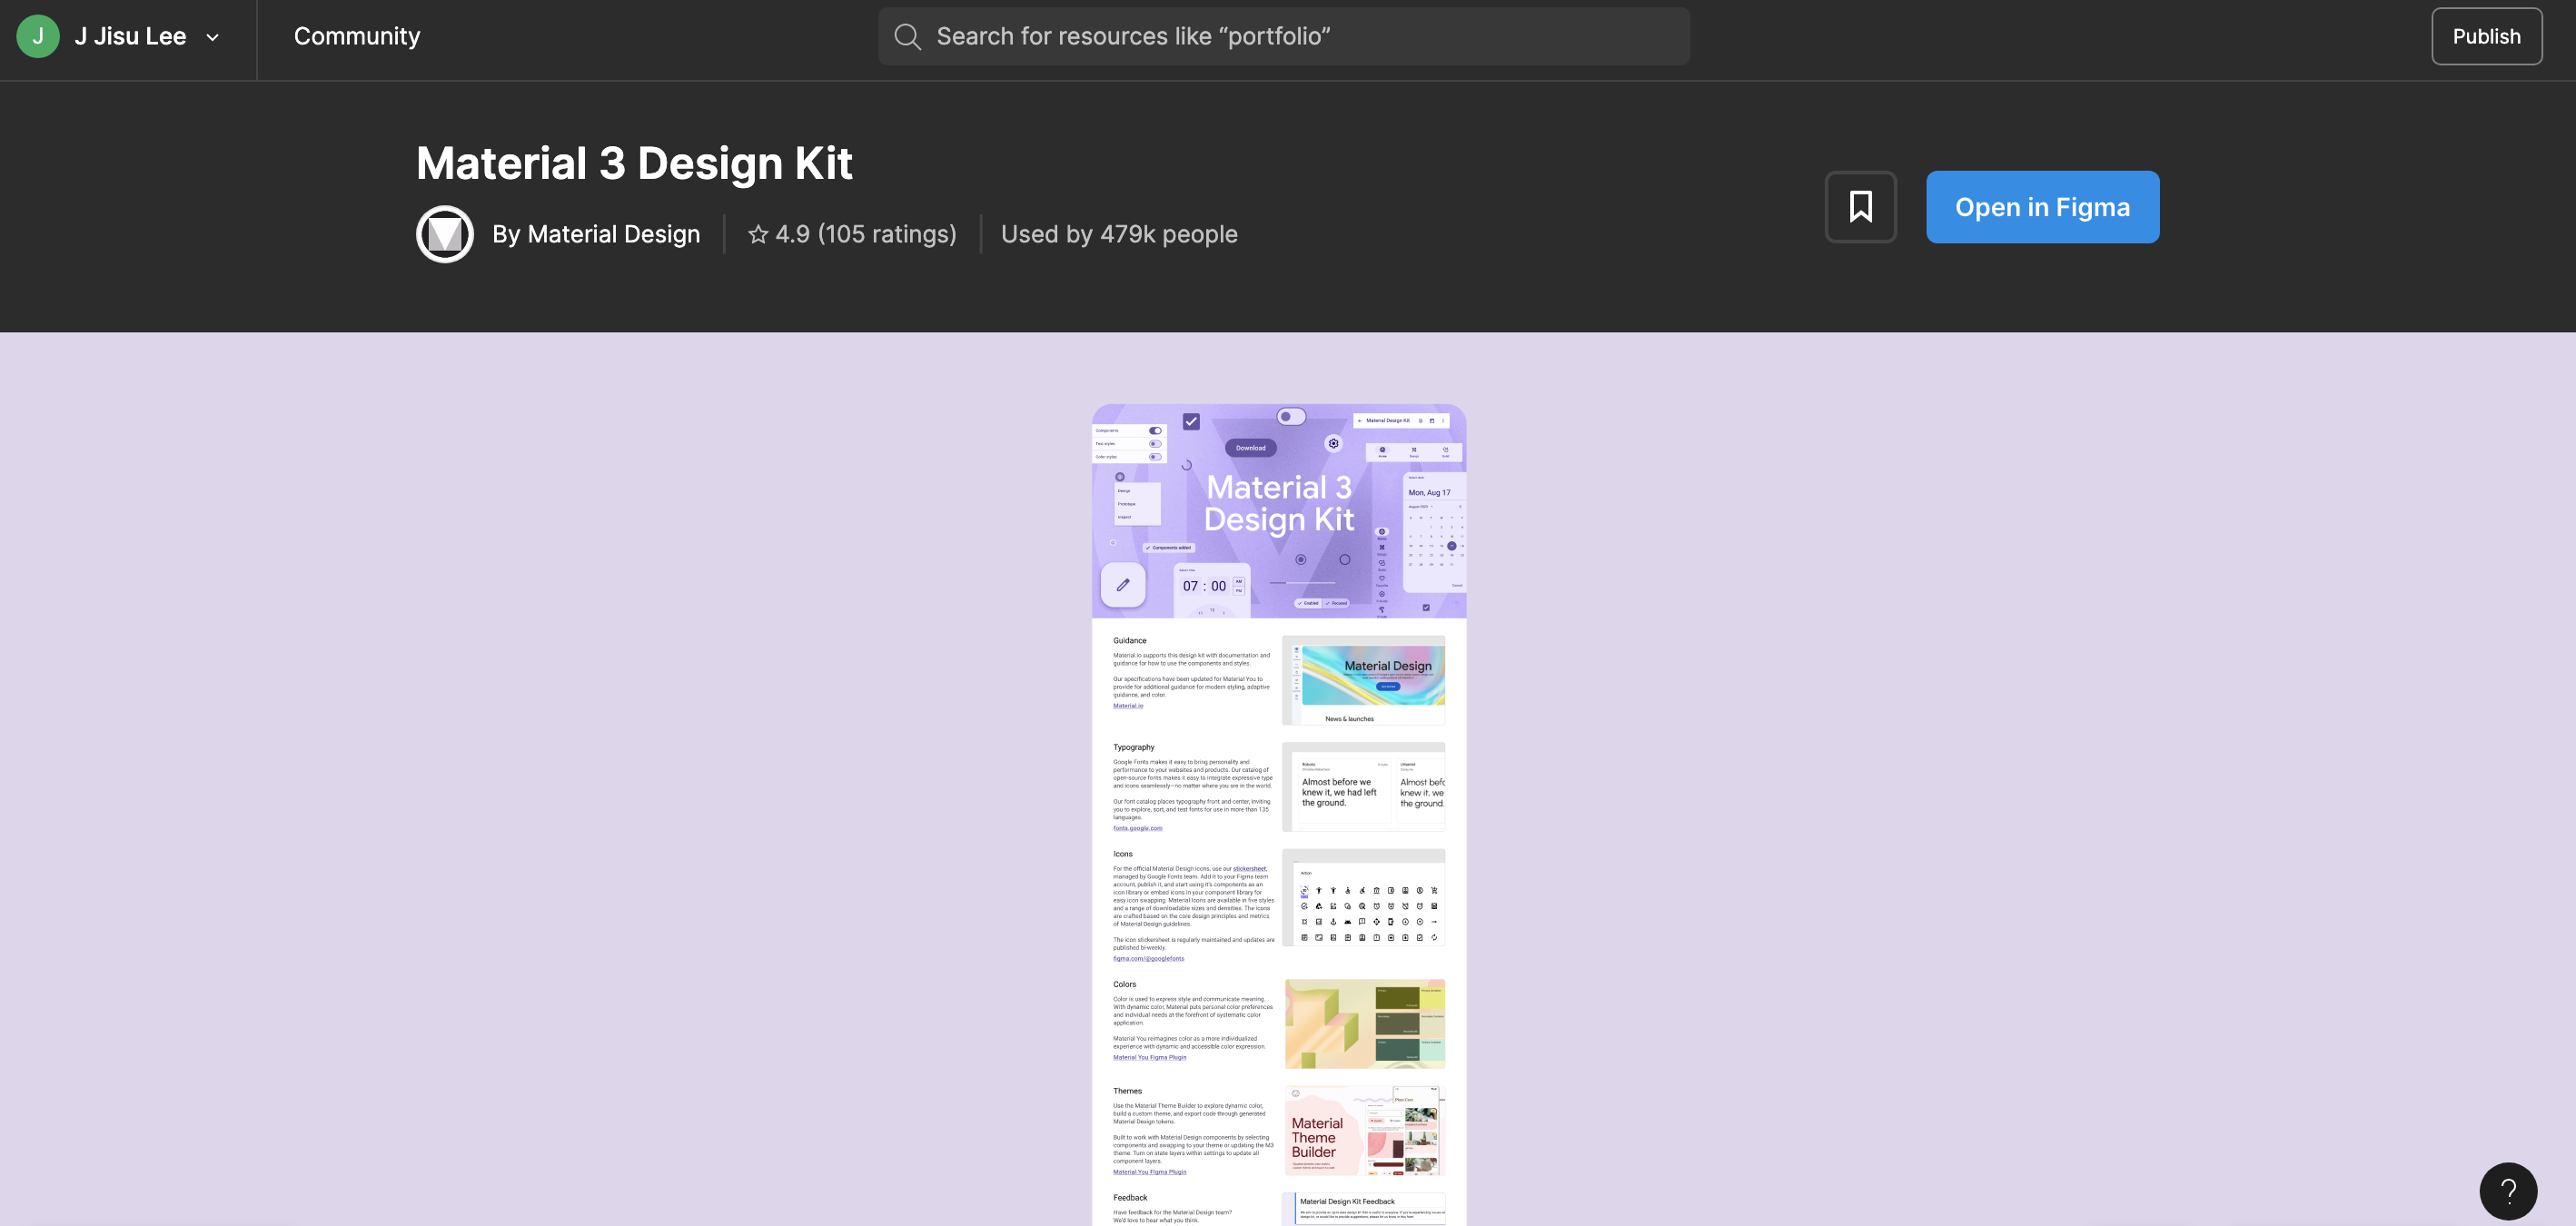Bookmark this file with the save icon
2576x1226 pixels.
1861,207
